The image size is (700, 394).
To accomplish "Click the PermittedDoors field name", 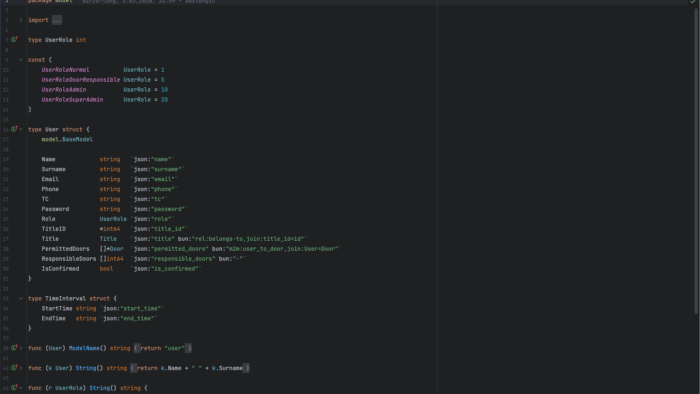I will point(66,249).
